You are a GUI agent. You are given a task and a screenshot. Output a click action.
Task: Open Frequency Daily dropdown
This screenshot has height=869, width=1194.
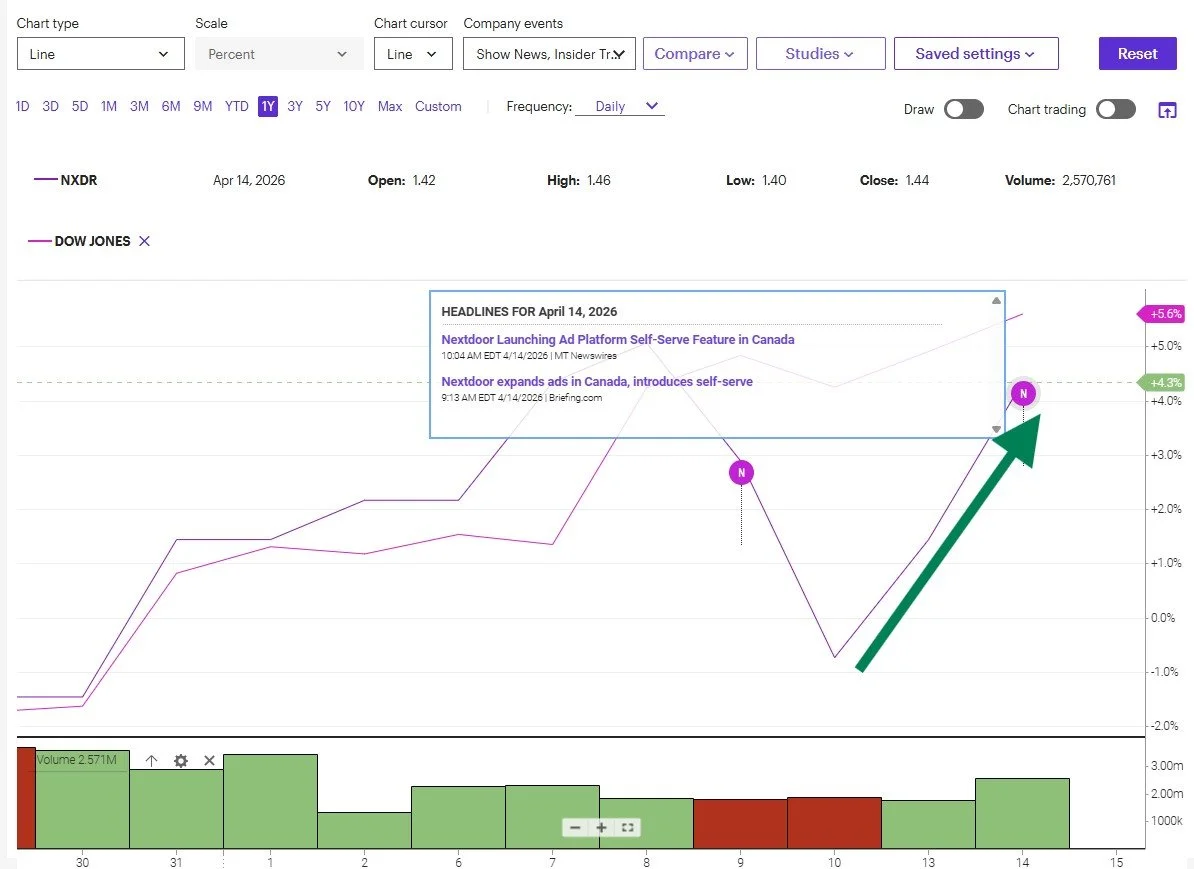620,107
